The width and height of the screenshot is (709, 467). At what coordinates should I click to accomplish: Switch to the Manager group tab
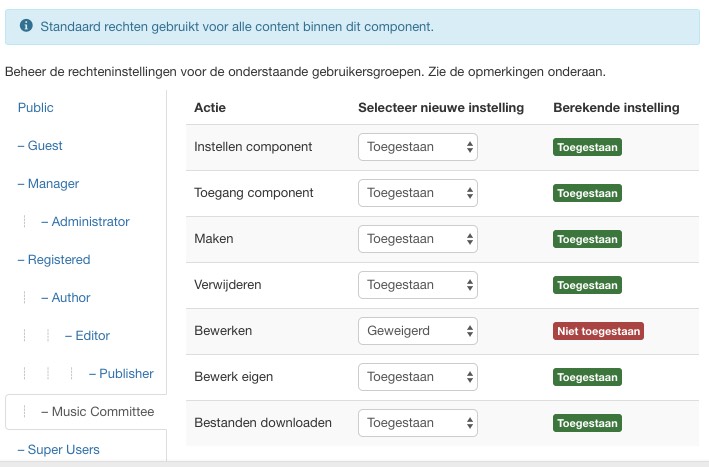[53, 184]
